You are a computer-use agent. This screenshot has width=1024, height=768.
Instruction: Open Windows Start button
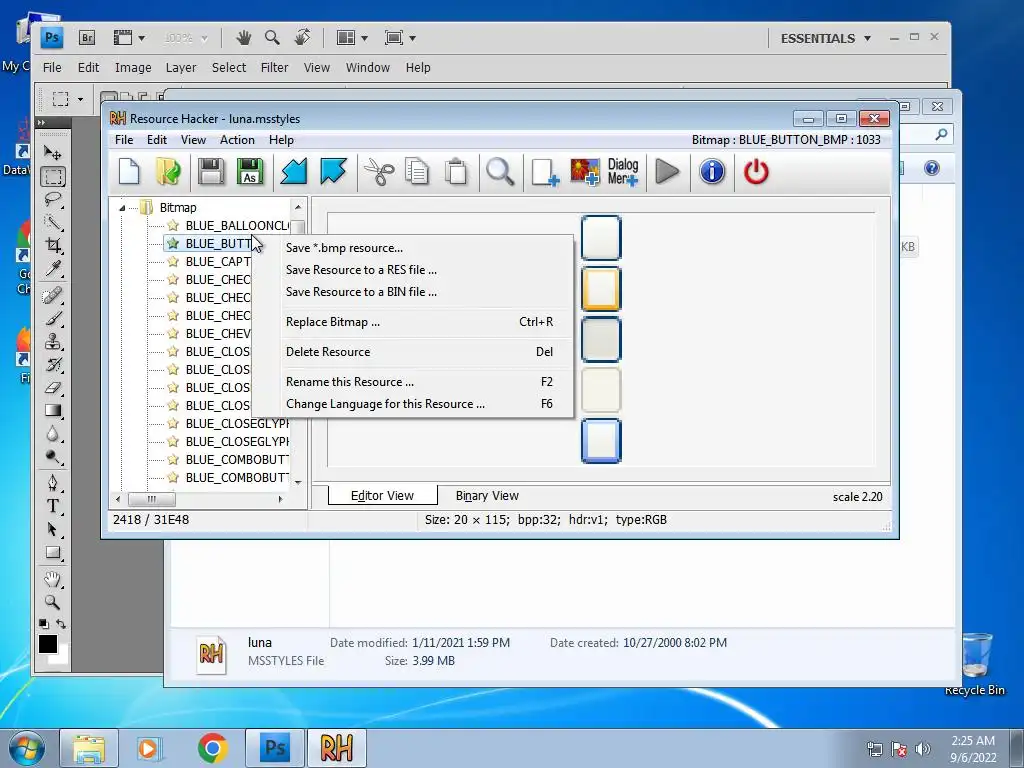tap(26, 748)
